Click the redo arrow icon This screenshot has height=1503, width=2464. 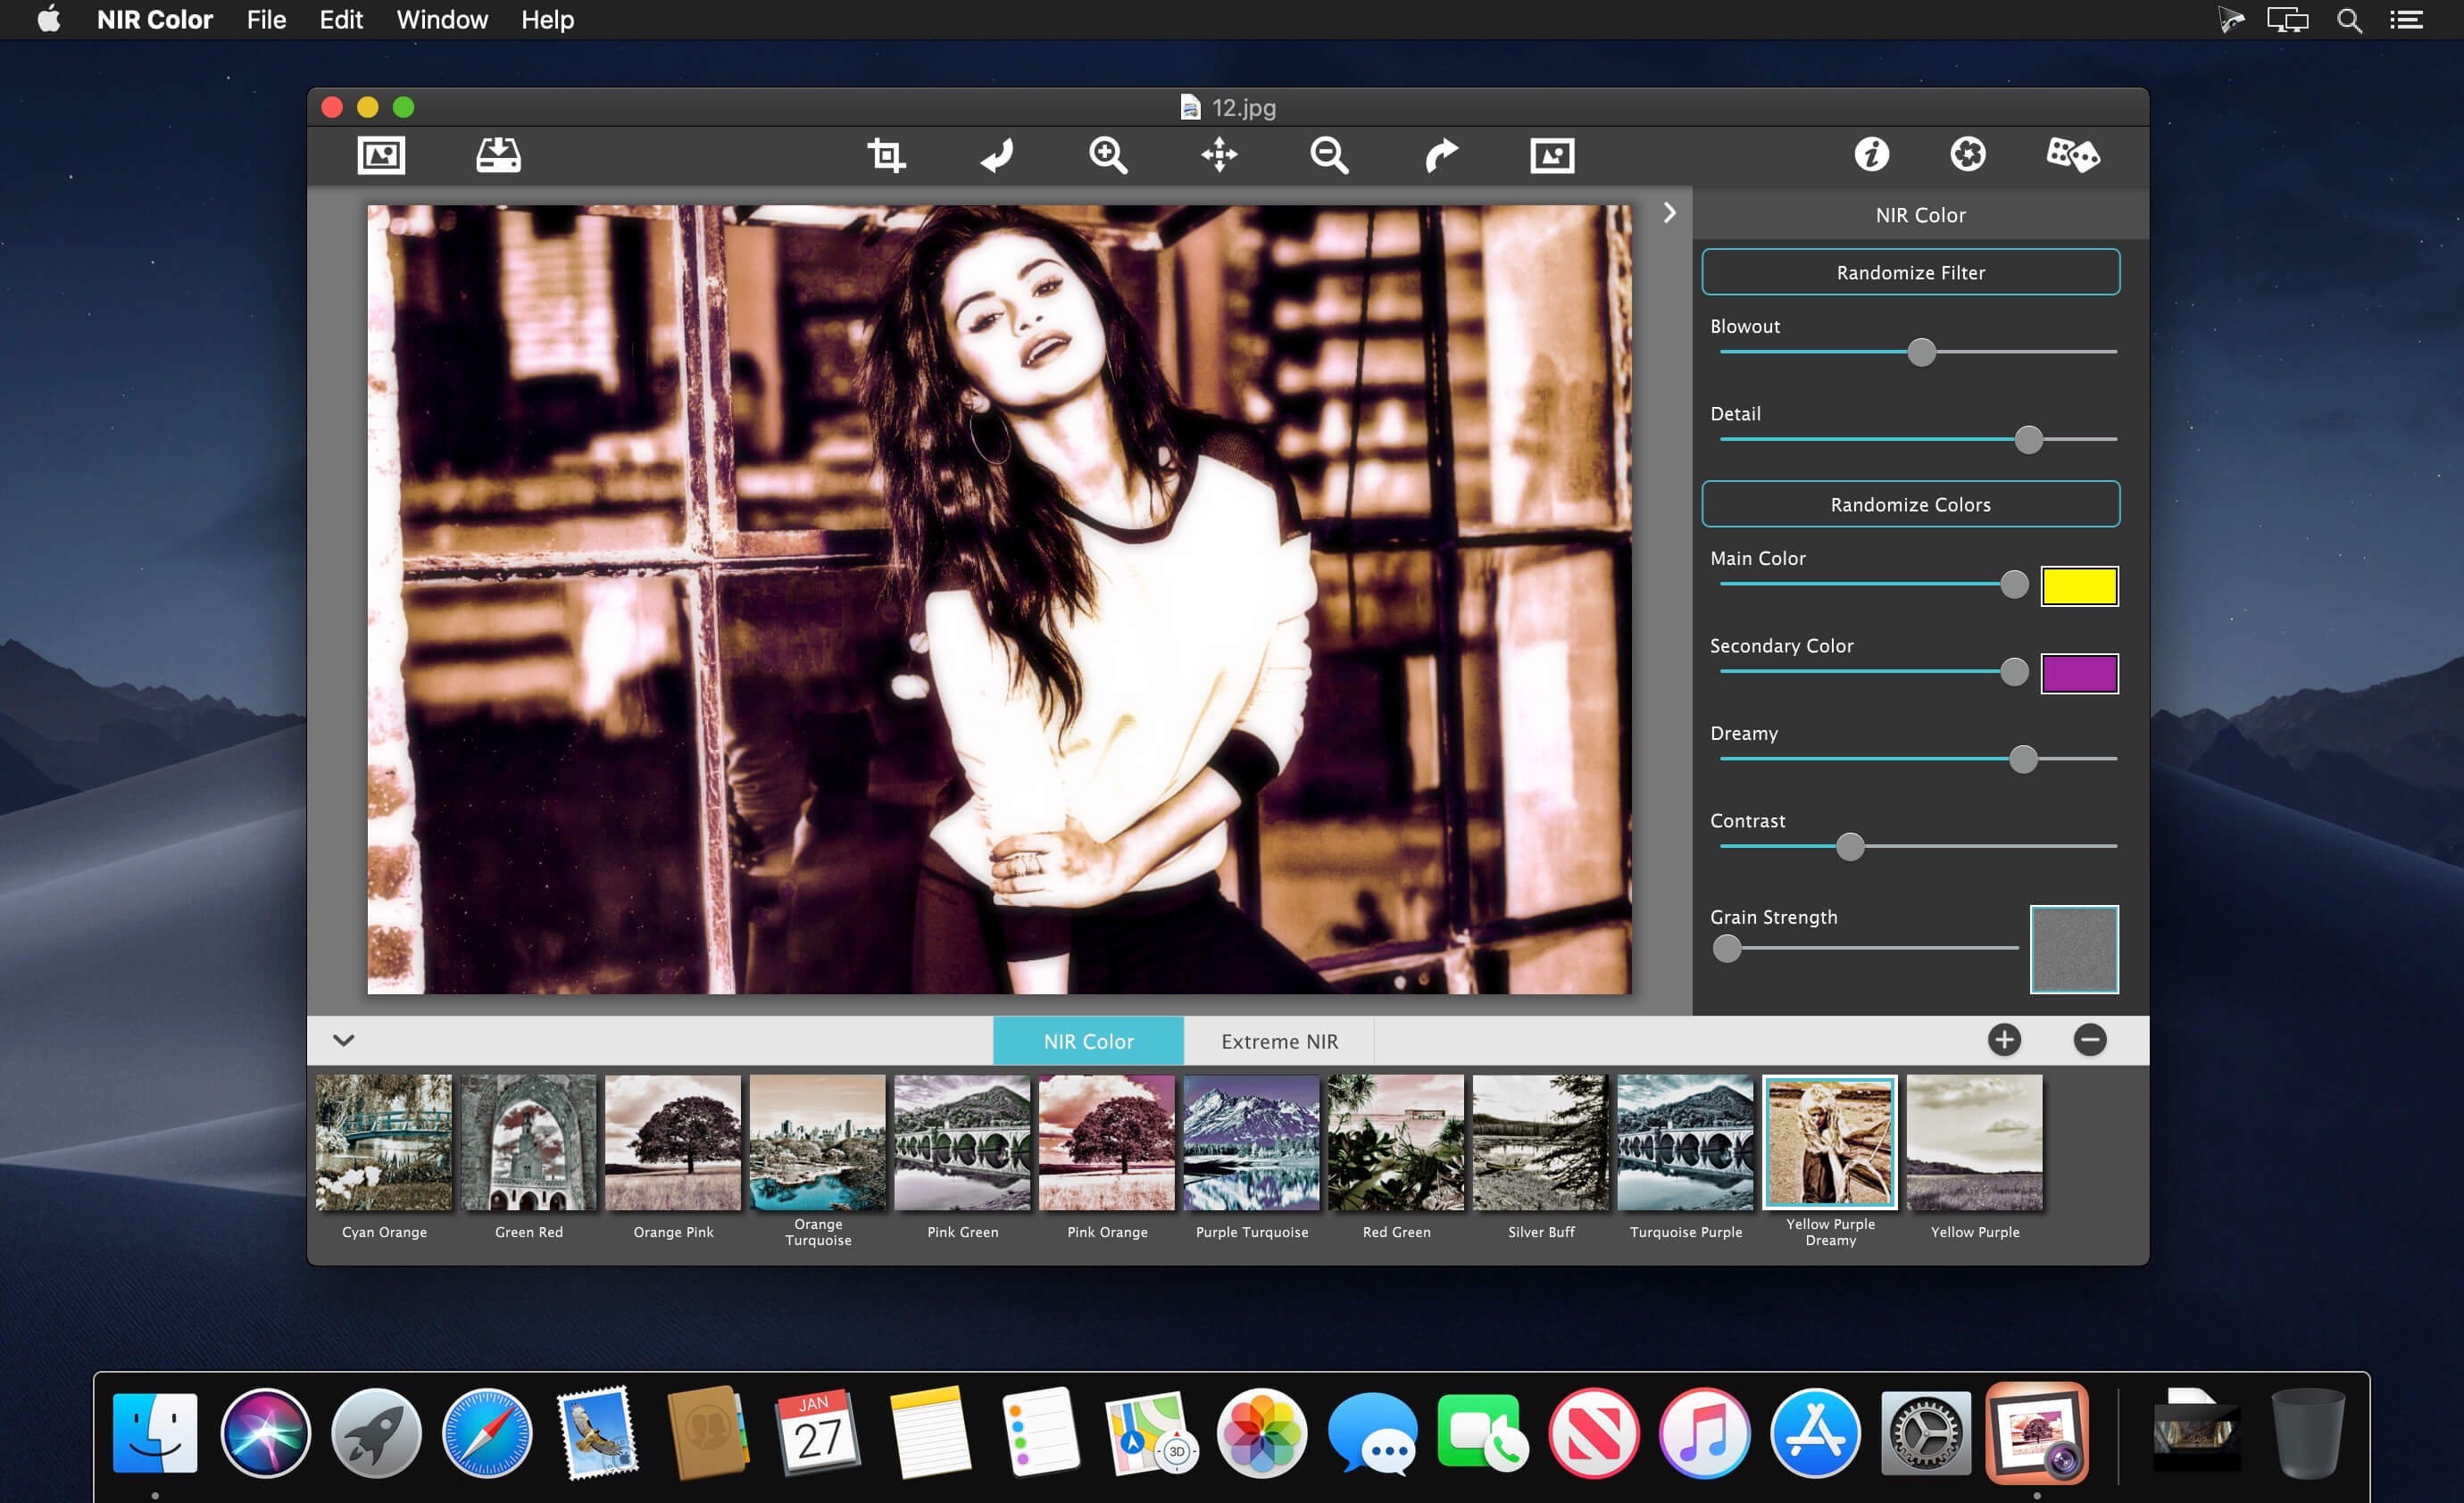pos(1440,155)
